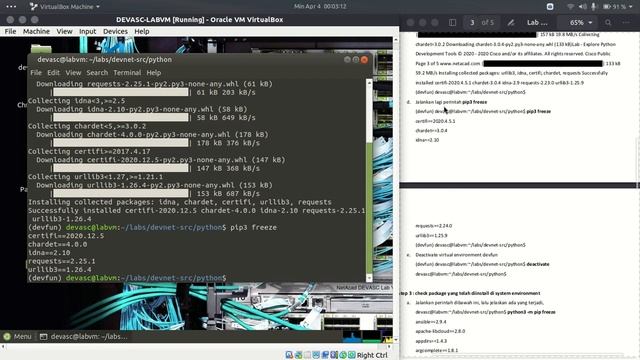This screenshot has height=360, width=640.
Task: Toggle the document viewer sidebar icon
Action: click(x=452, y=22)
